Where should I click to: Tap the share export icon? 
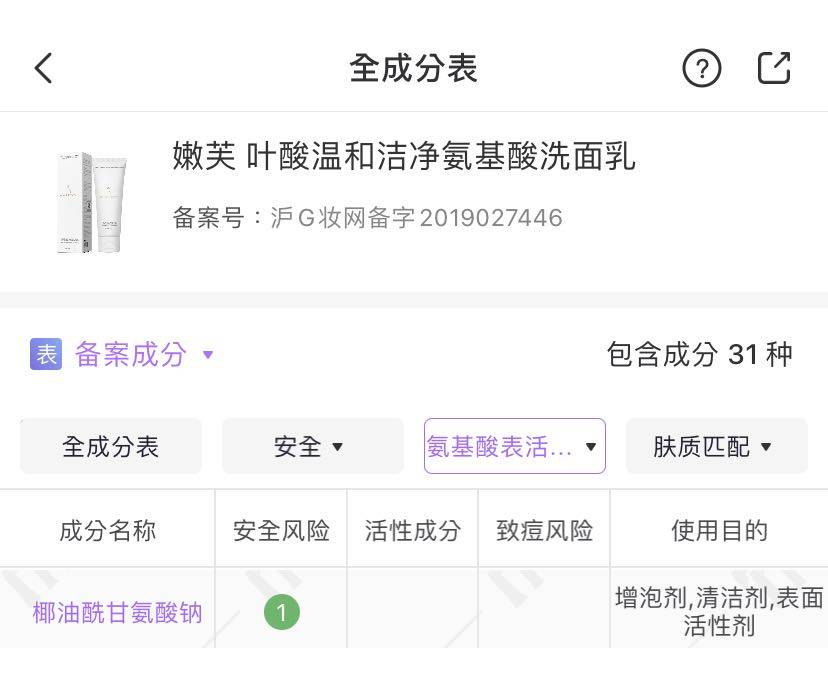click(774, 68)
